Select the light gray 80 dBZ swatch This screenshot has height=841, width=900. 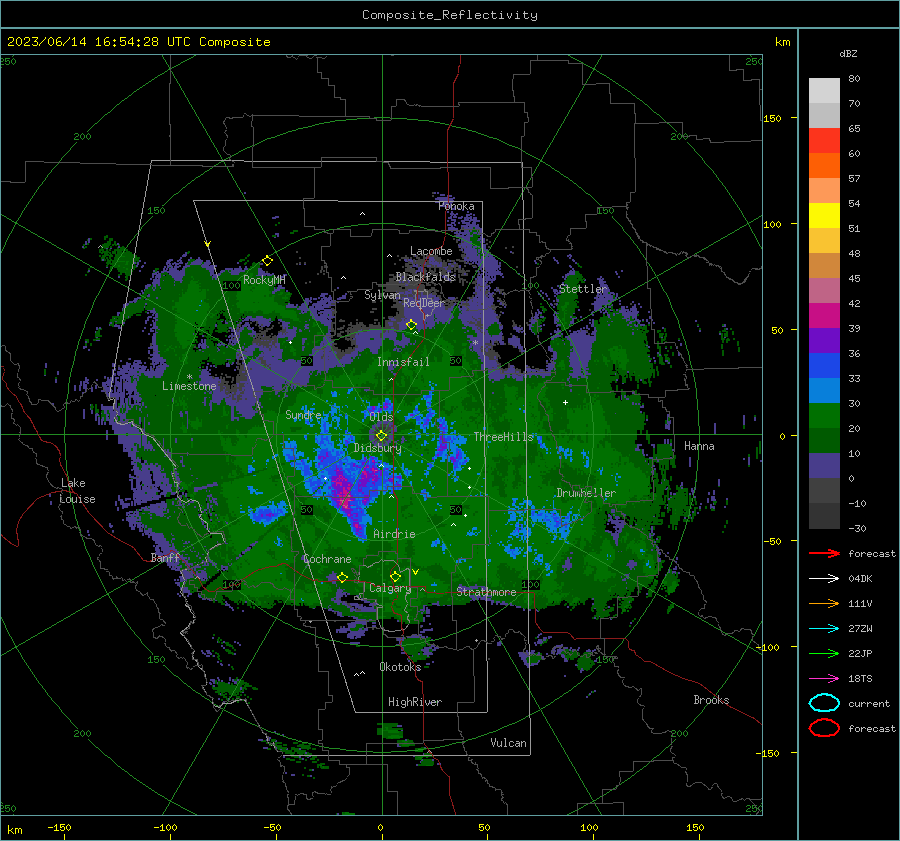pos(824,91)
